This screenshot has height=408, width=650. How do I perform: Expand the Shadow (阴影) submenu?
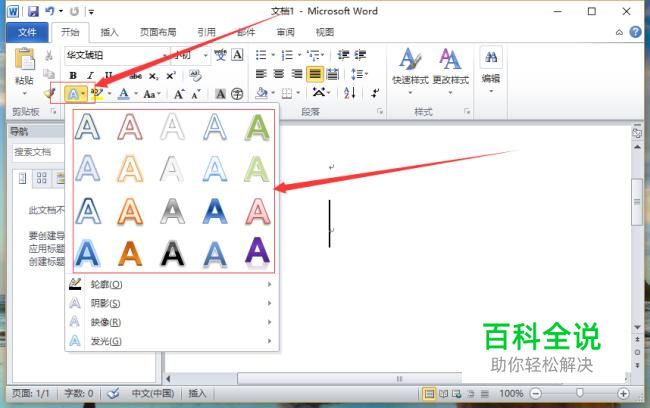(172, 303)
